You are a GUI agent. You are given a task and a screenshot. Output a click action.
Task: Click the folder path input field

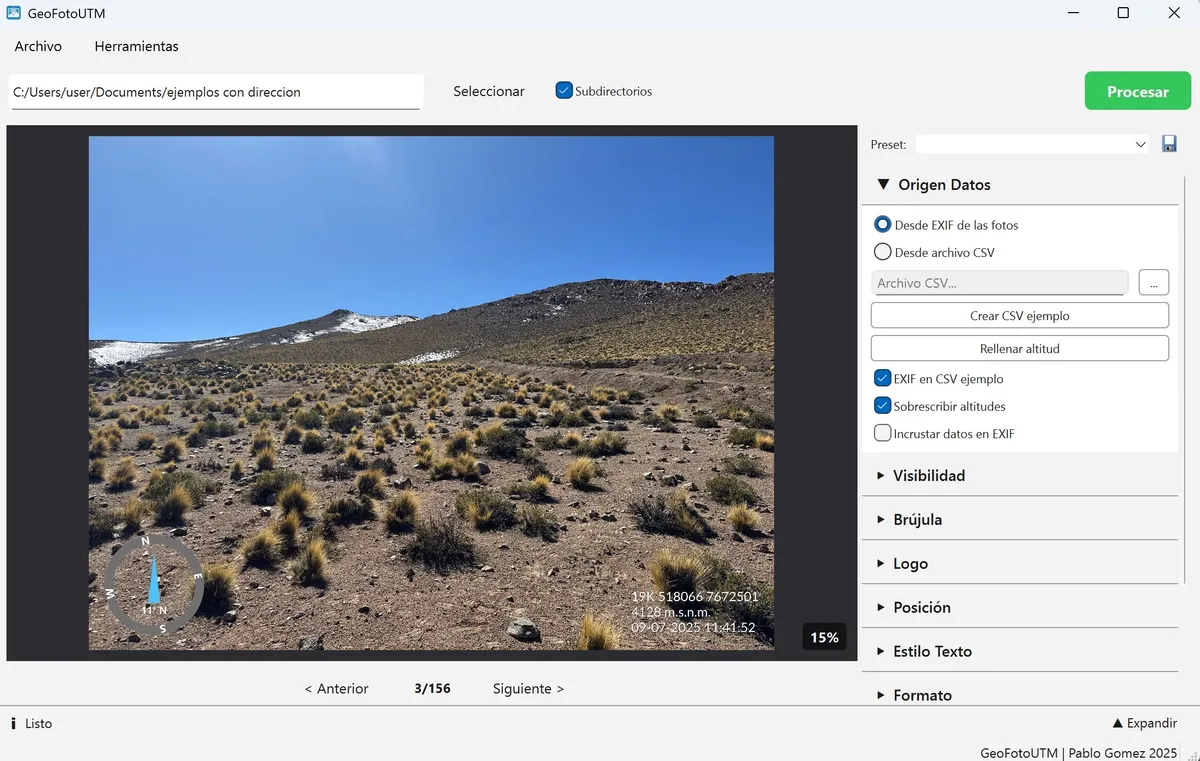tap(216, 92)
